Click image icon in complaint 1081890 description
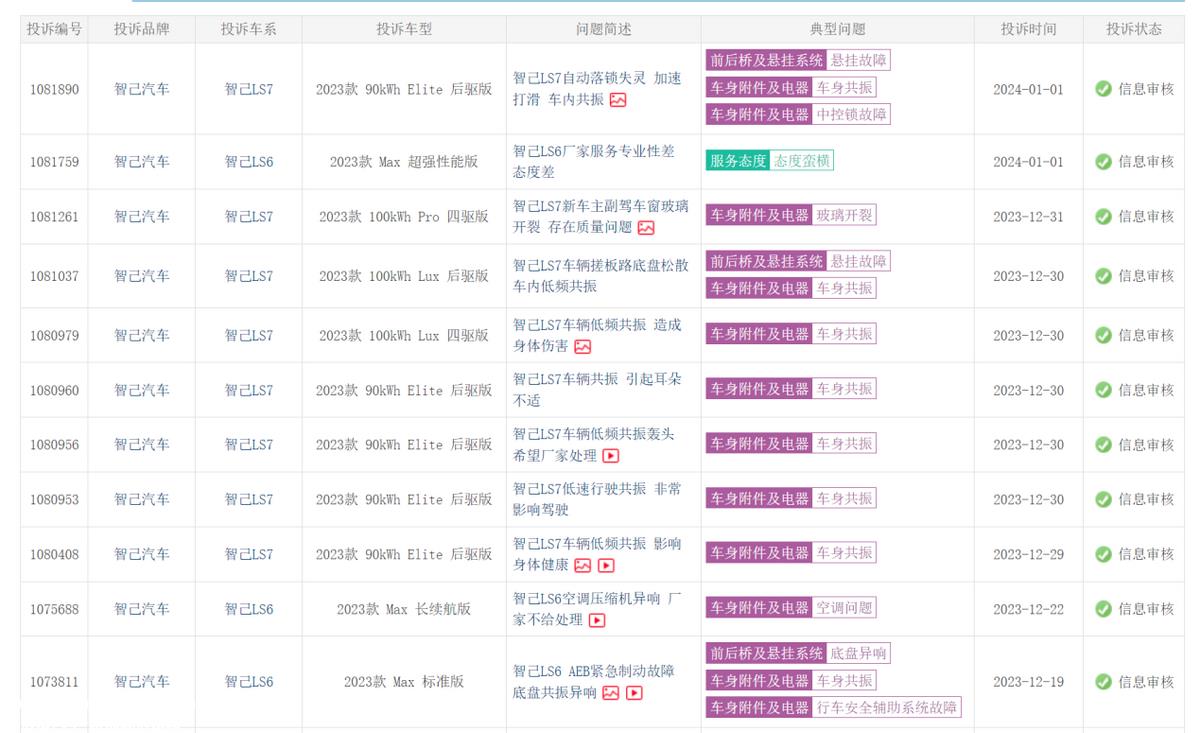Image resolution: width=1200 pixels, height=733 pixels. point(618,100)
